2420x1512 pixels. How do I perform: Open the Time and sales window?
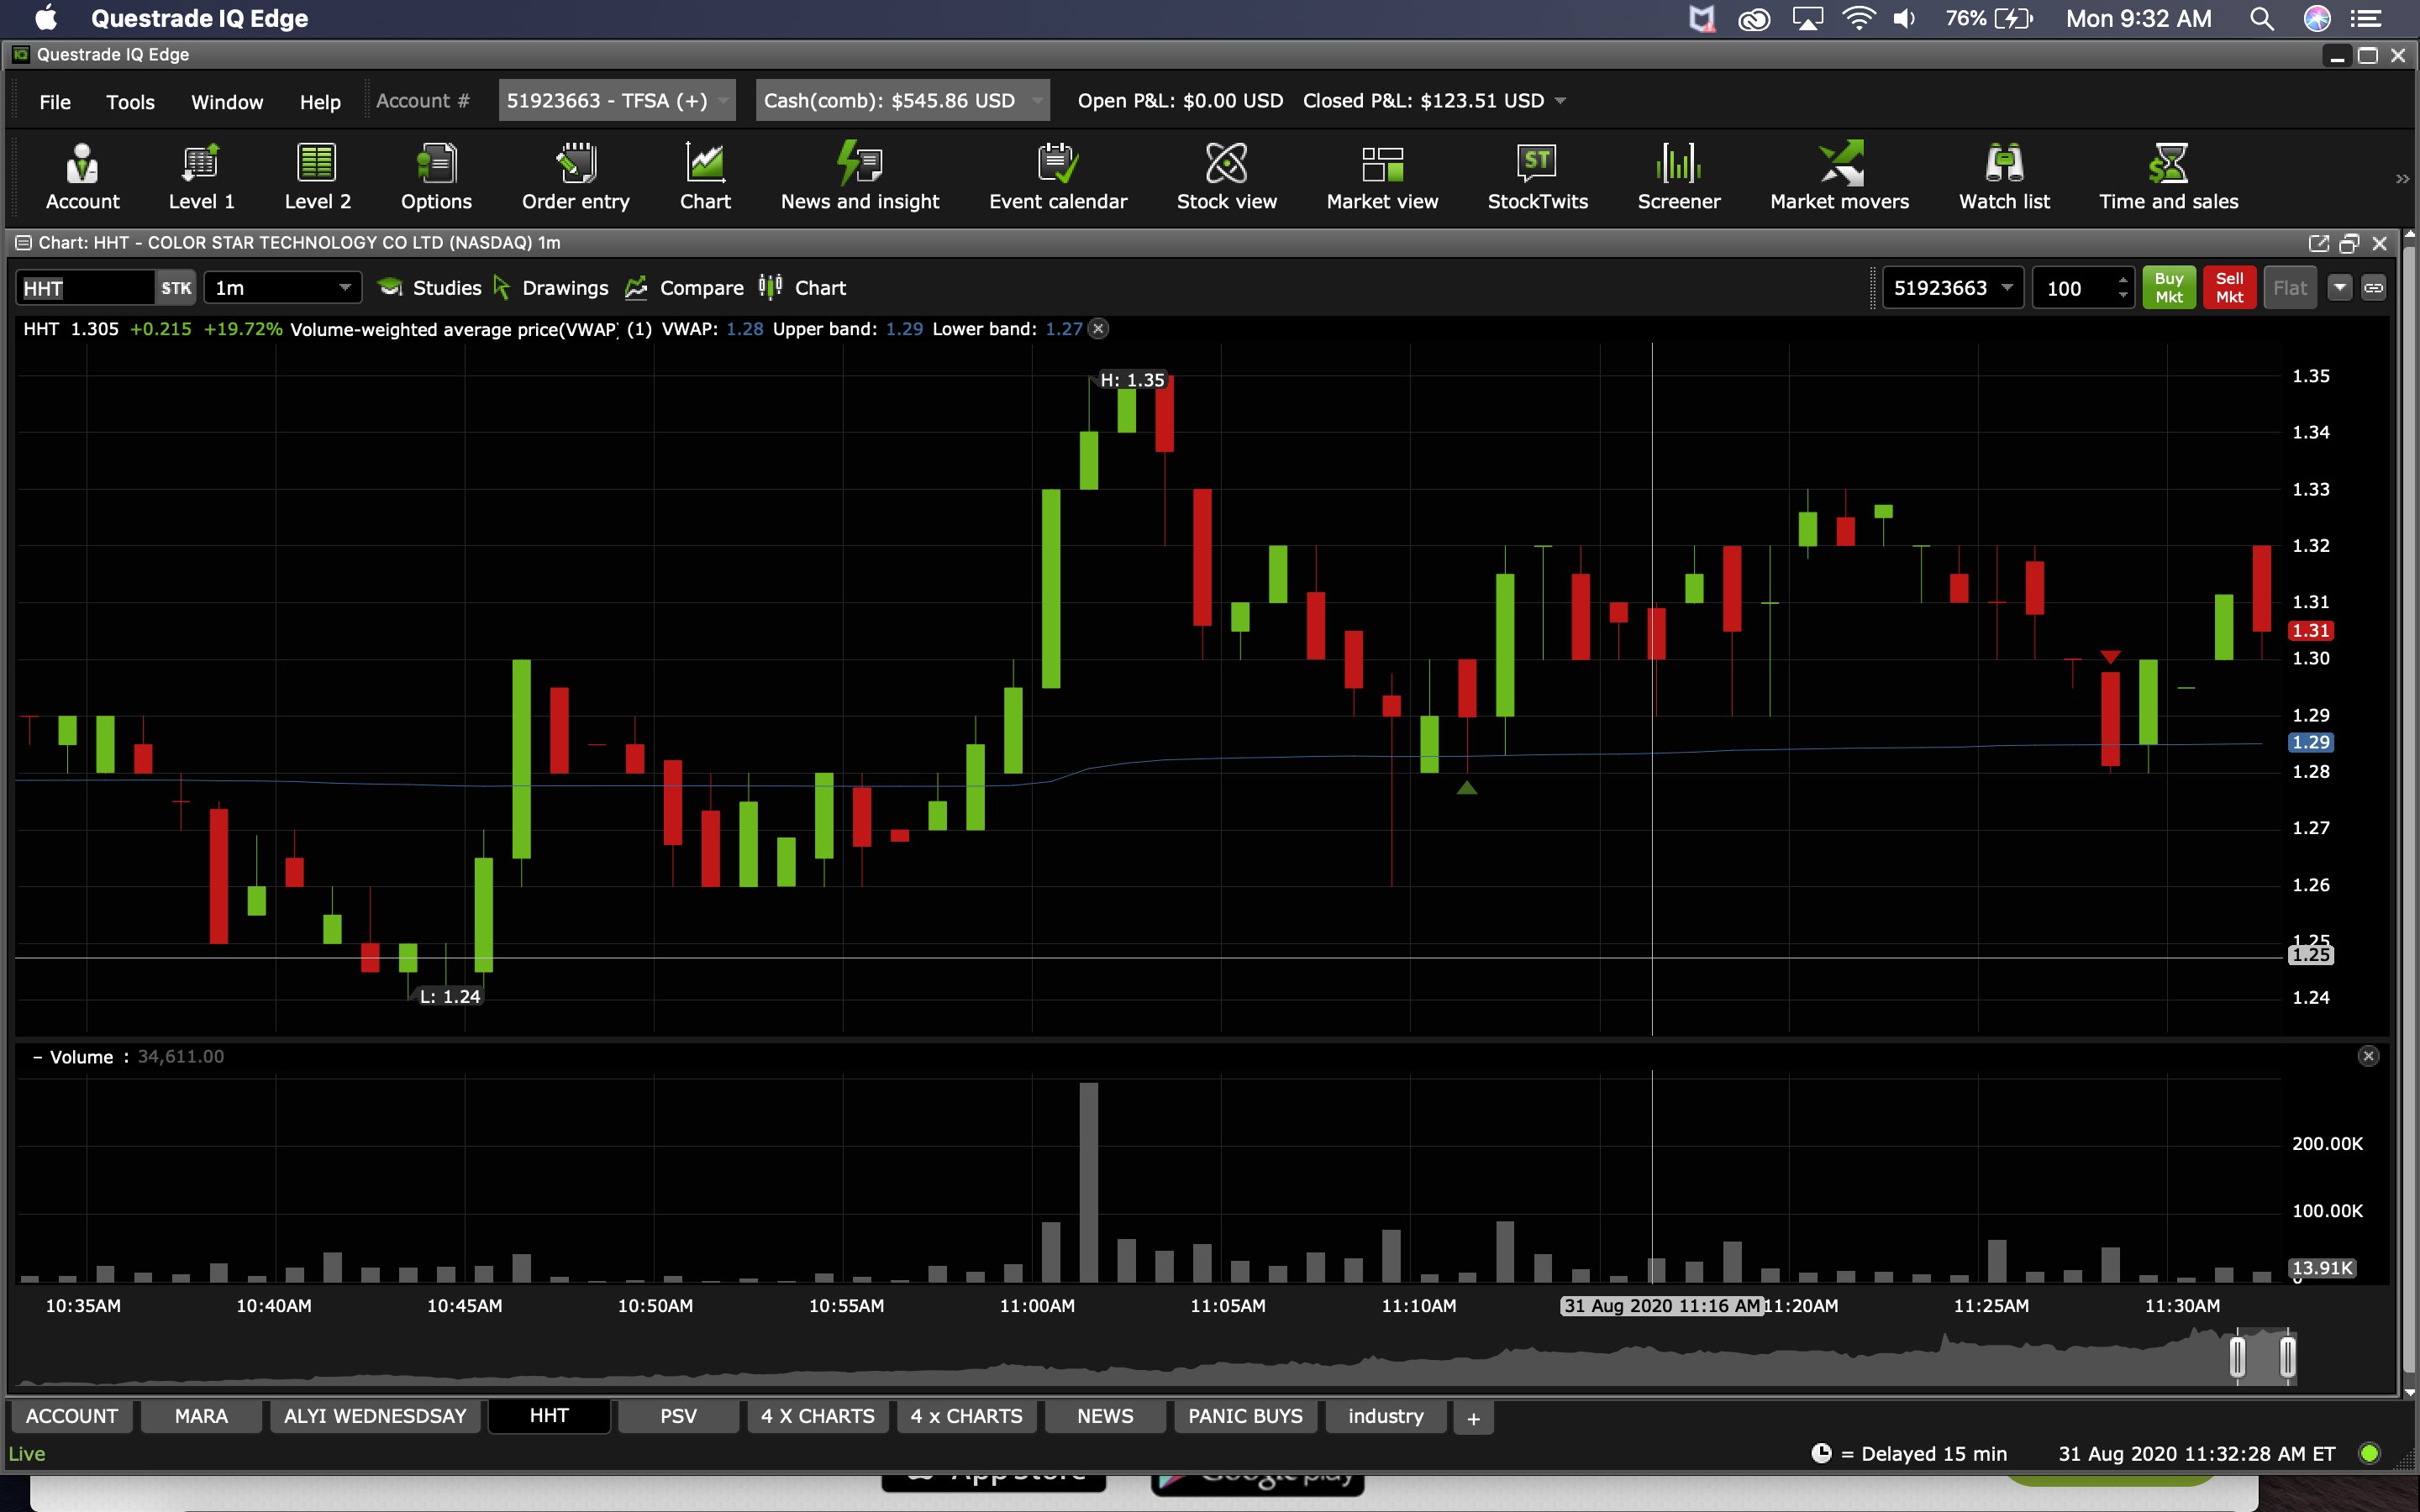[x=2168, y=176]
